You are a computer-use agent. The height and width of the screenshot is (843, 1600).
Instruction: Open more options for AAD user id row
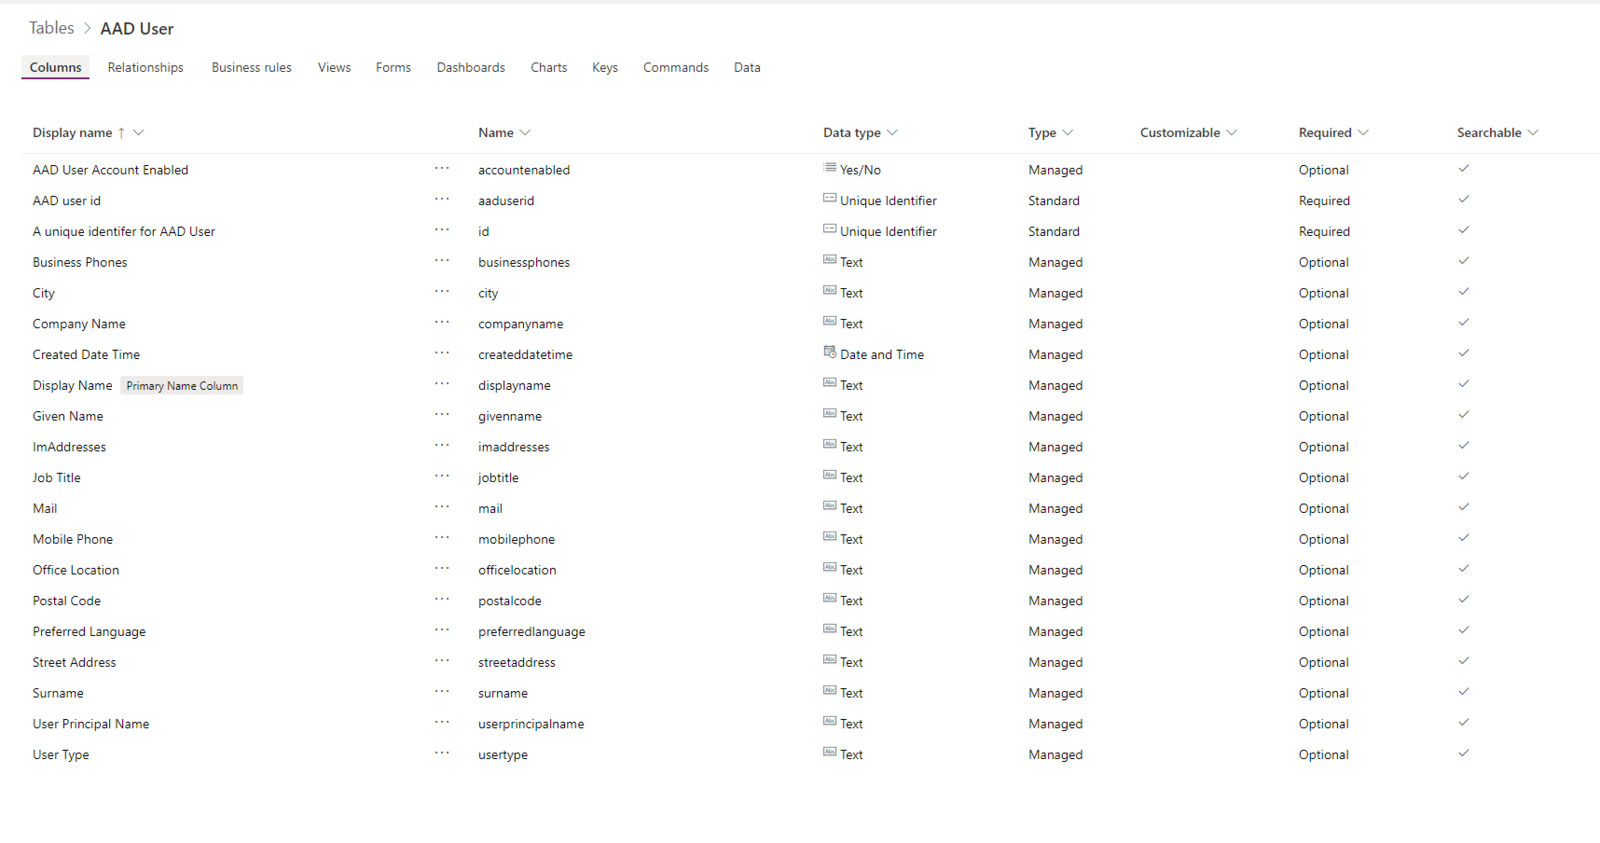(x=442, y=200)
